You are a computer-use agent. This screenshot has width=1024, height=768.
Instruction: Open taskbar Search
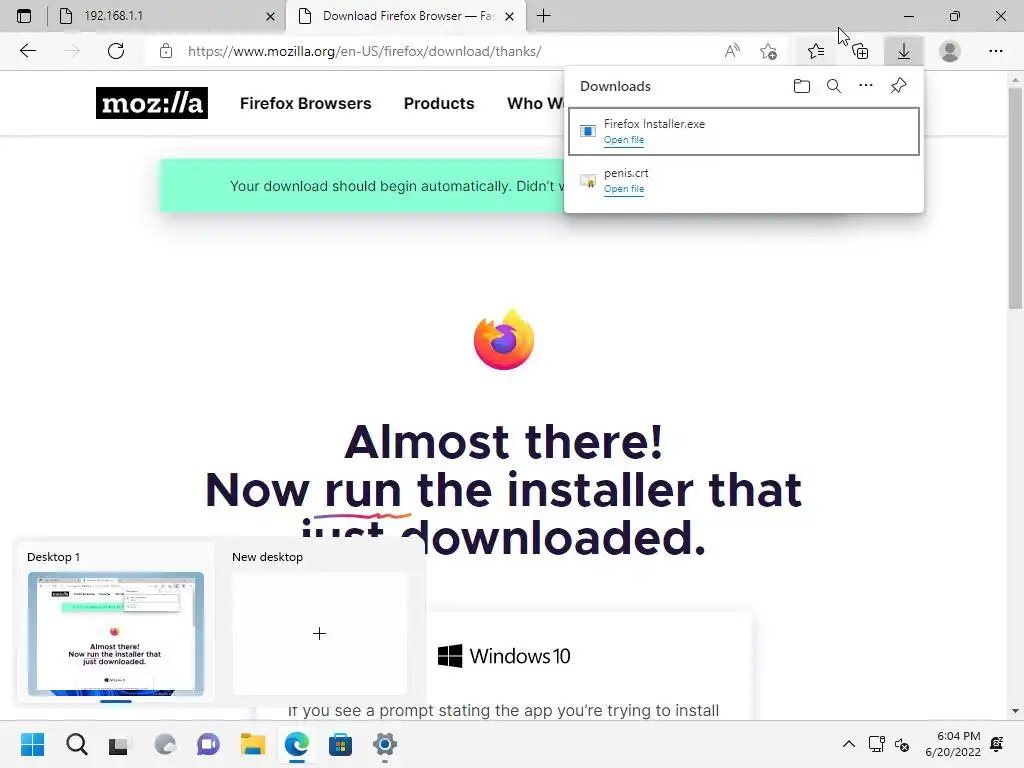76,744
